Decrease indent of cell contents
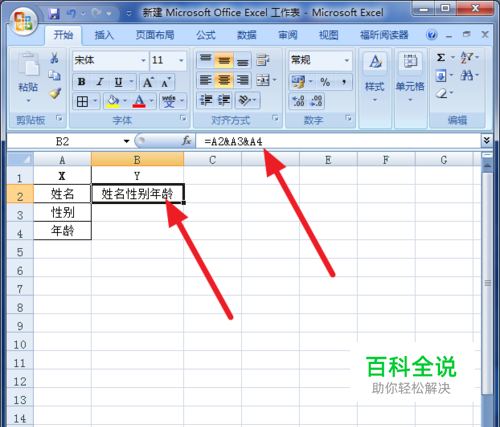 point(206,100)
